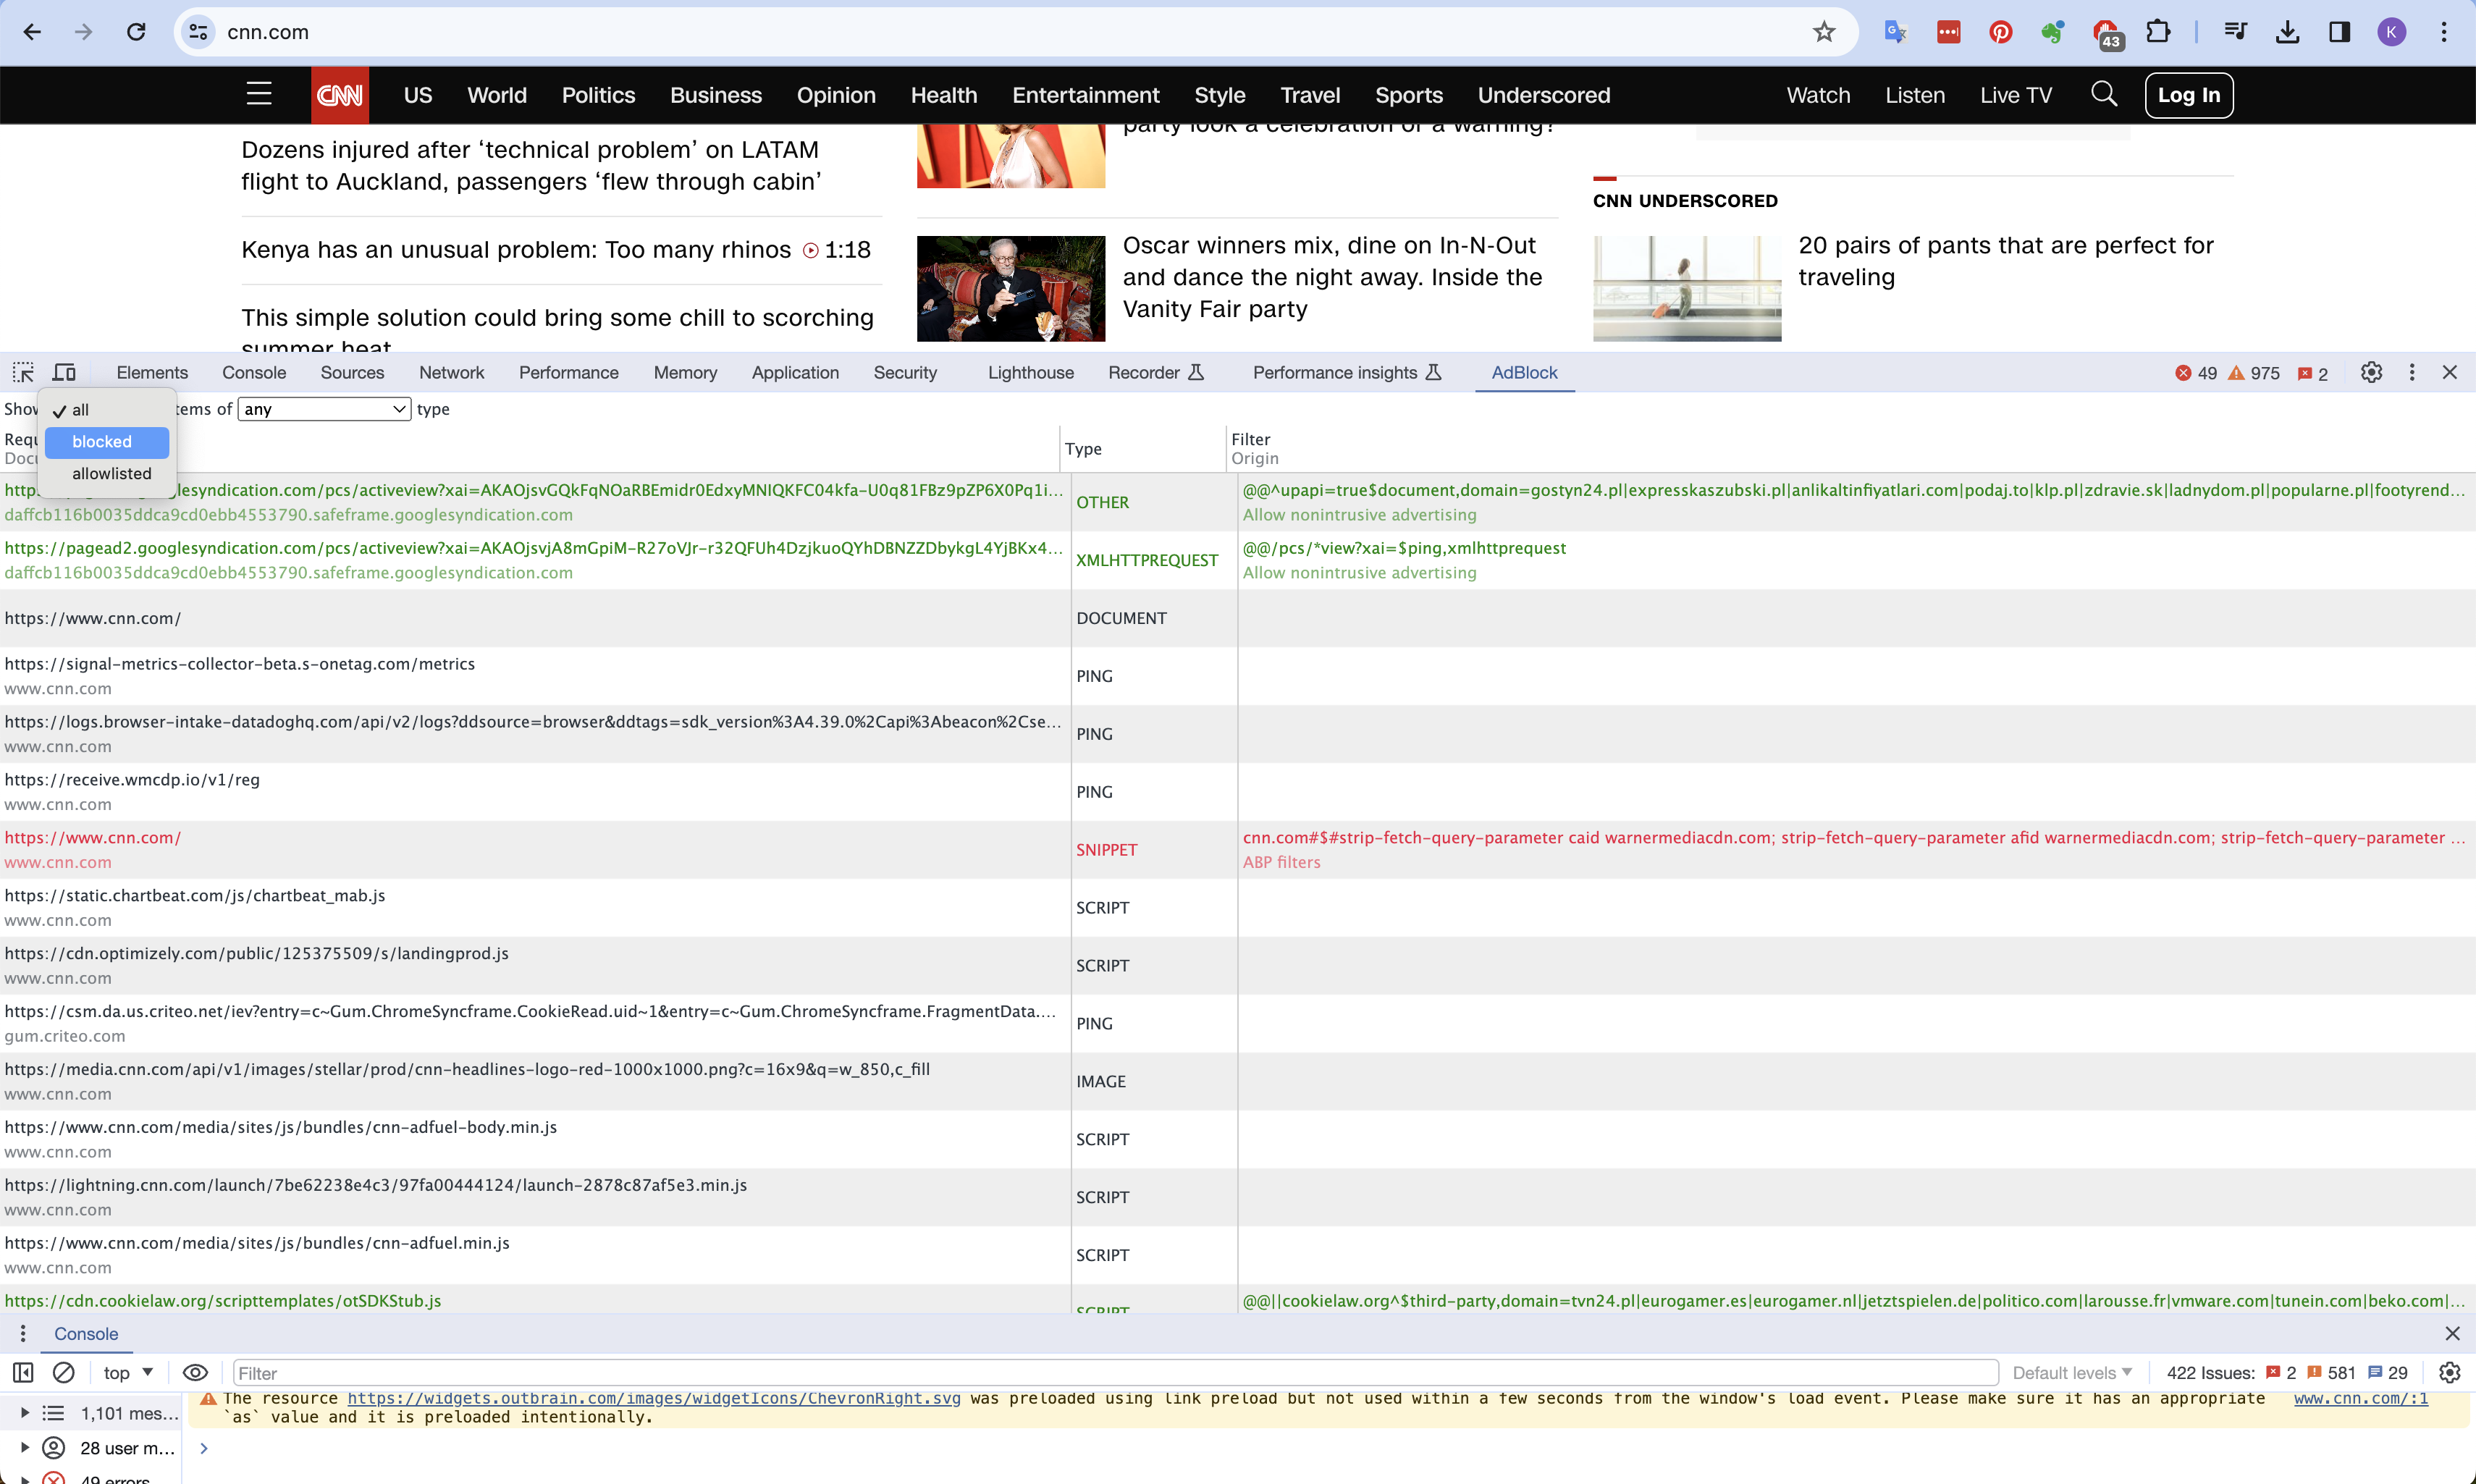Open the Performance insights tab
This screenshot has height=1484, width=2476.
click(x=1346, y=372)
